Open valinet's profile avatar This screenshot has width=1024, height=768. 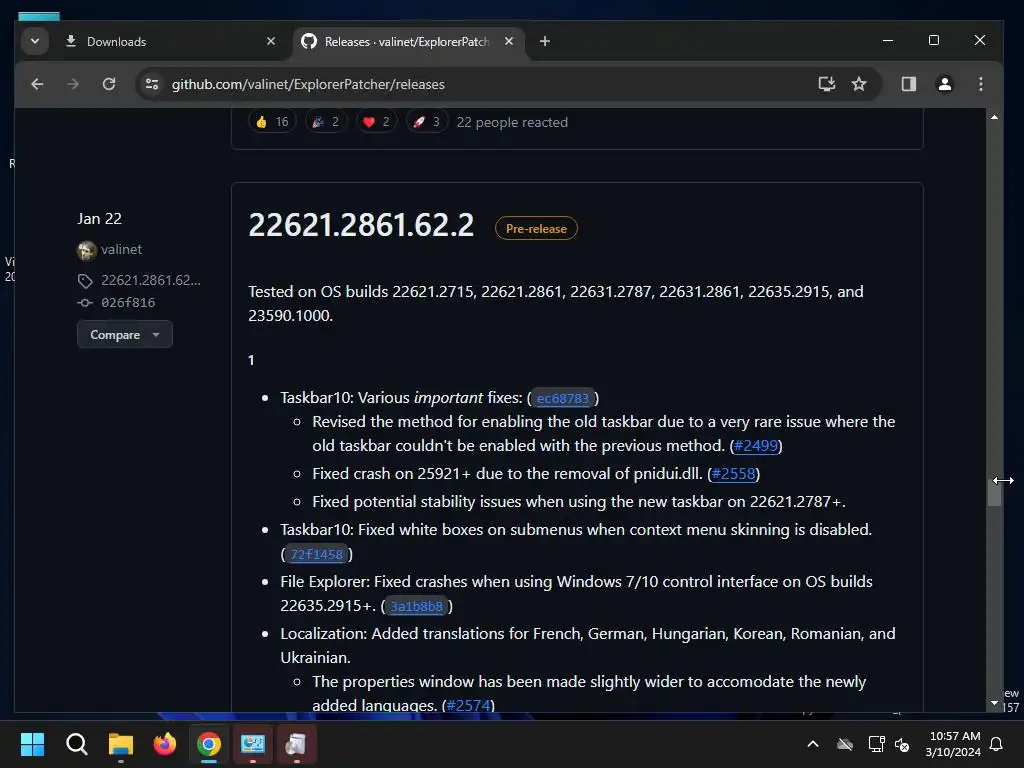[86, 249]
